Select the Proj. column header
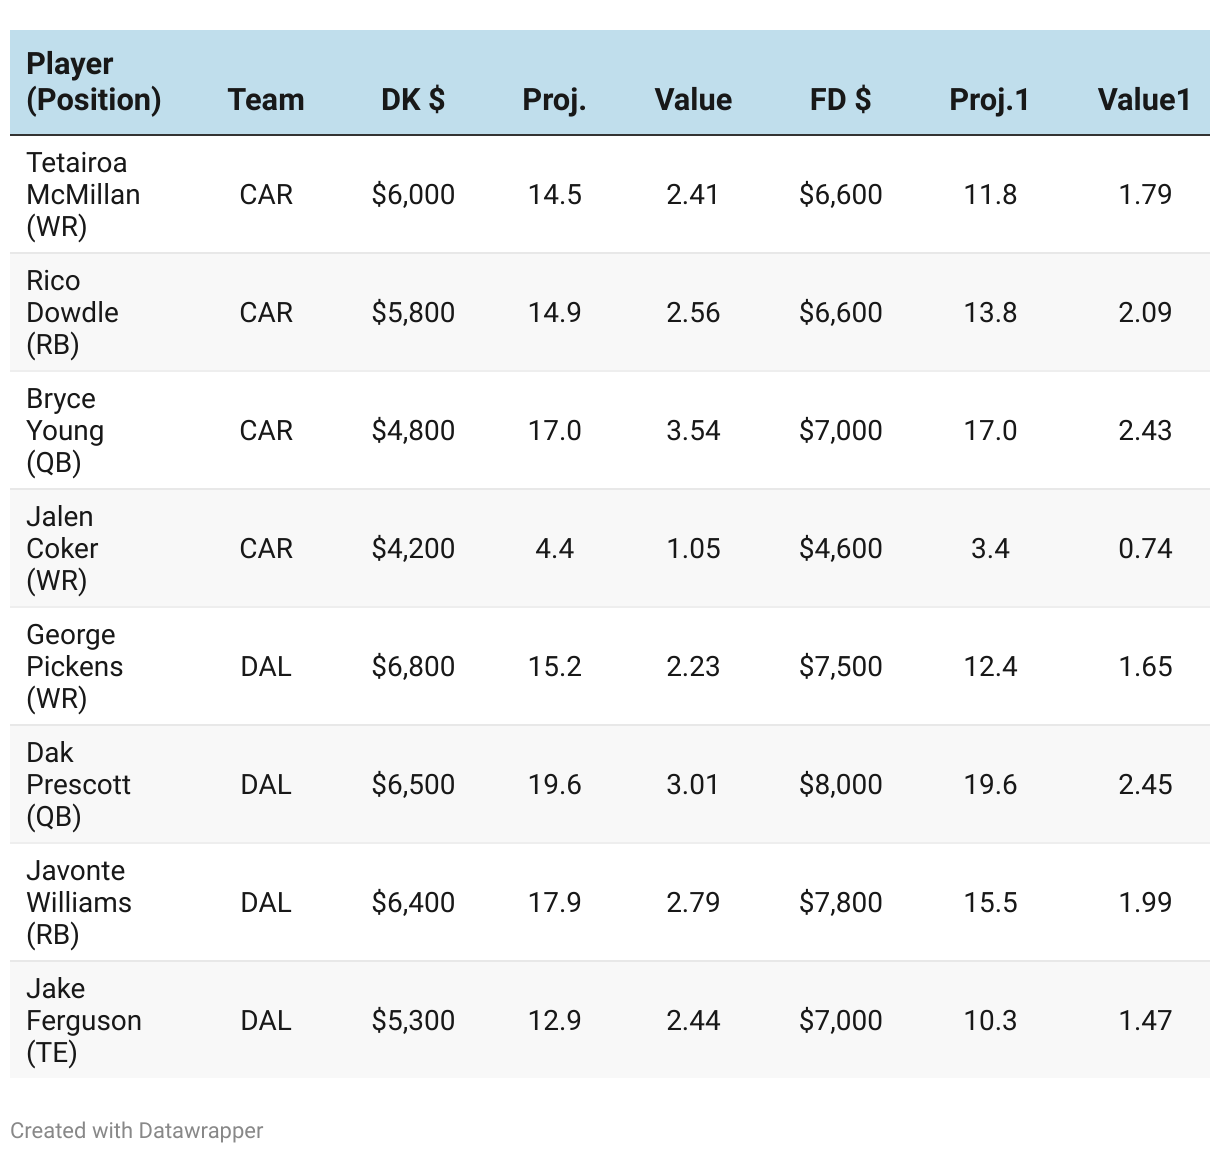1220x1154 pixels. [x=554, y=100]
